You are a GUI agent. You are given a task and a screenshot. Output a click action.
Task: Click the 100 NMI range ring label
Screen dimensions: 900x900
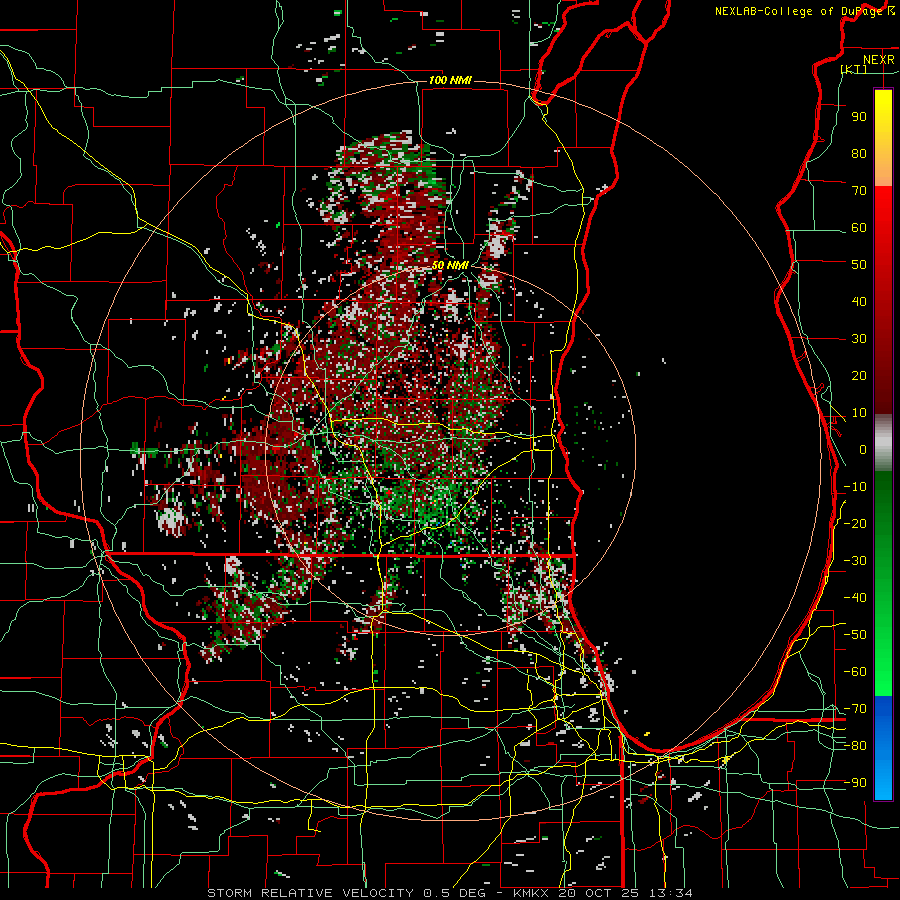tap(450, 80)
